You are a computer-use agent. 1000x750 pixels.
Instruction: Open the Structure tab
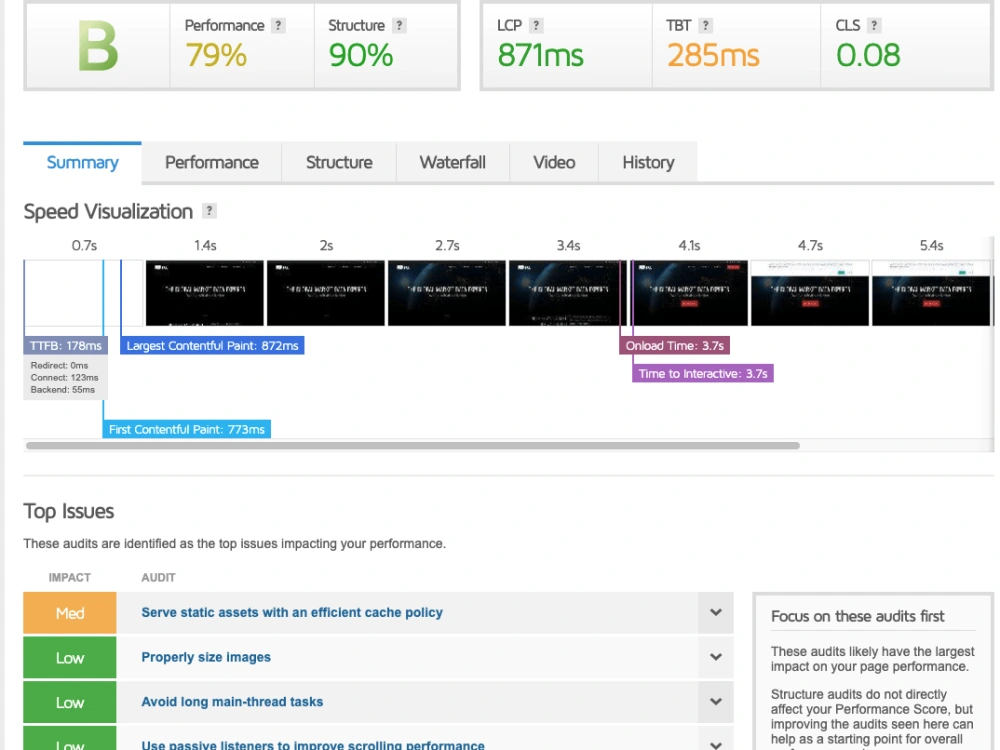click(x=339, y=163)
